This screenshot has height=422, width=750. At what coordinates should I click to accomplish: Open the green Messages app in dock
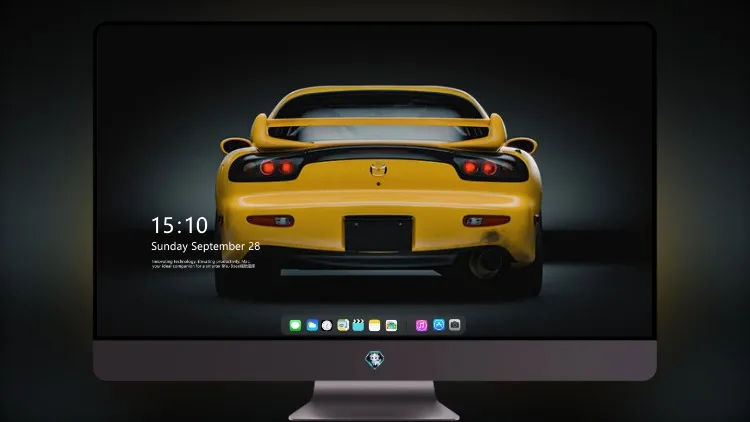tap(295, 325)
